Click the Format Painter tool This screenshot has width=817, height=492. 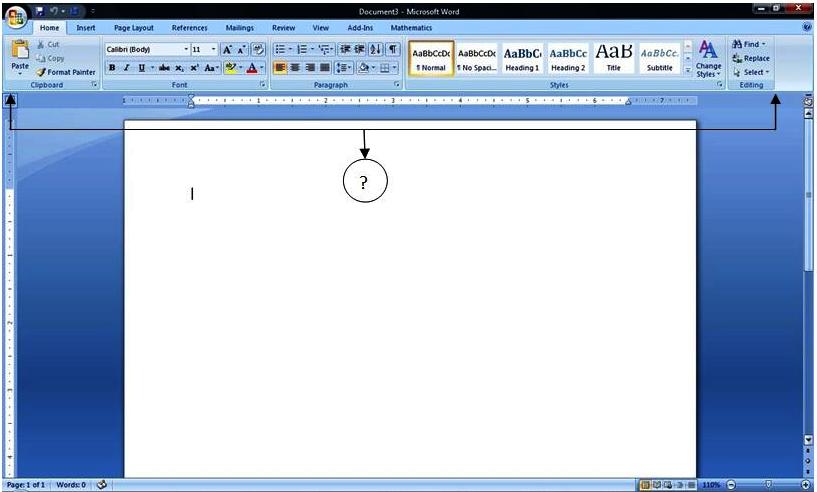[x=66, y=72]
